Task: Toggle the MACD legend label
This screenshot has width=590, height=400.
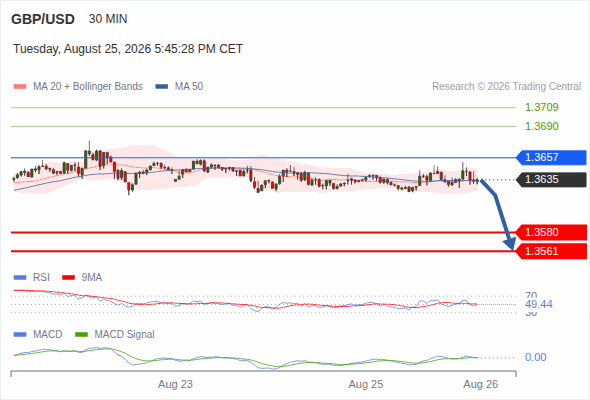Action: 48,335
